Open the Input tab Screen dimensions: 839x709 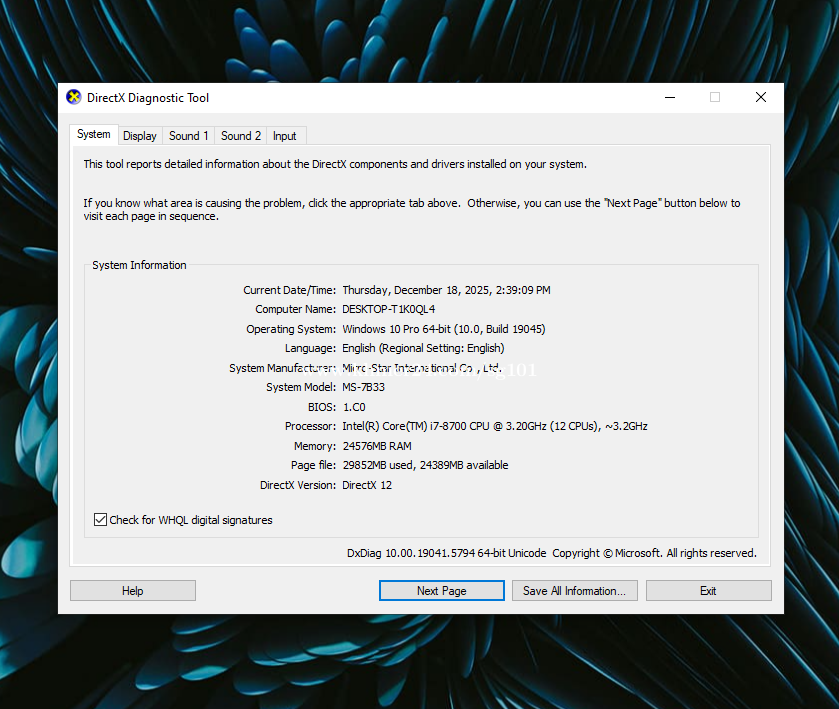point(285,136)
